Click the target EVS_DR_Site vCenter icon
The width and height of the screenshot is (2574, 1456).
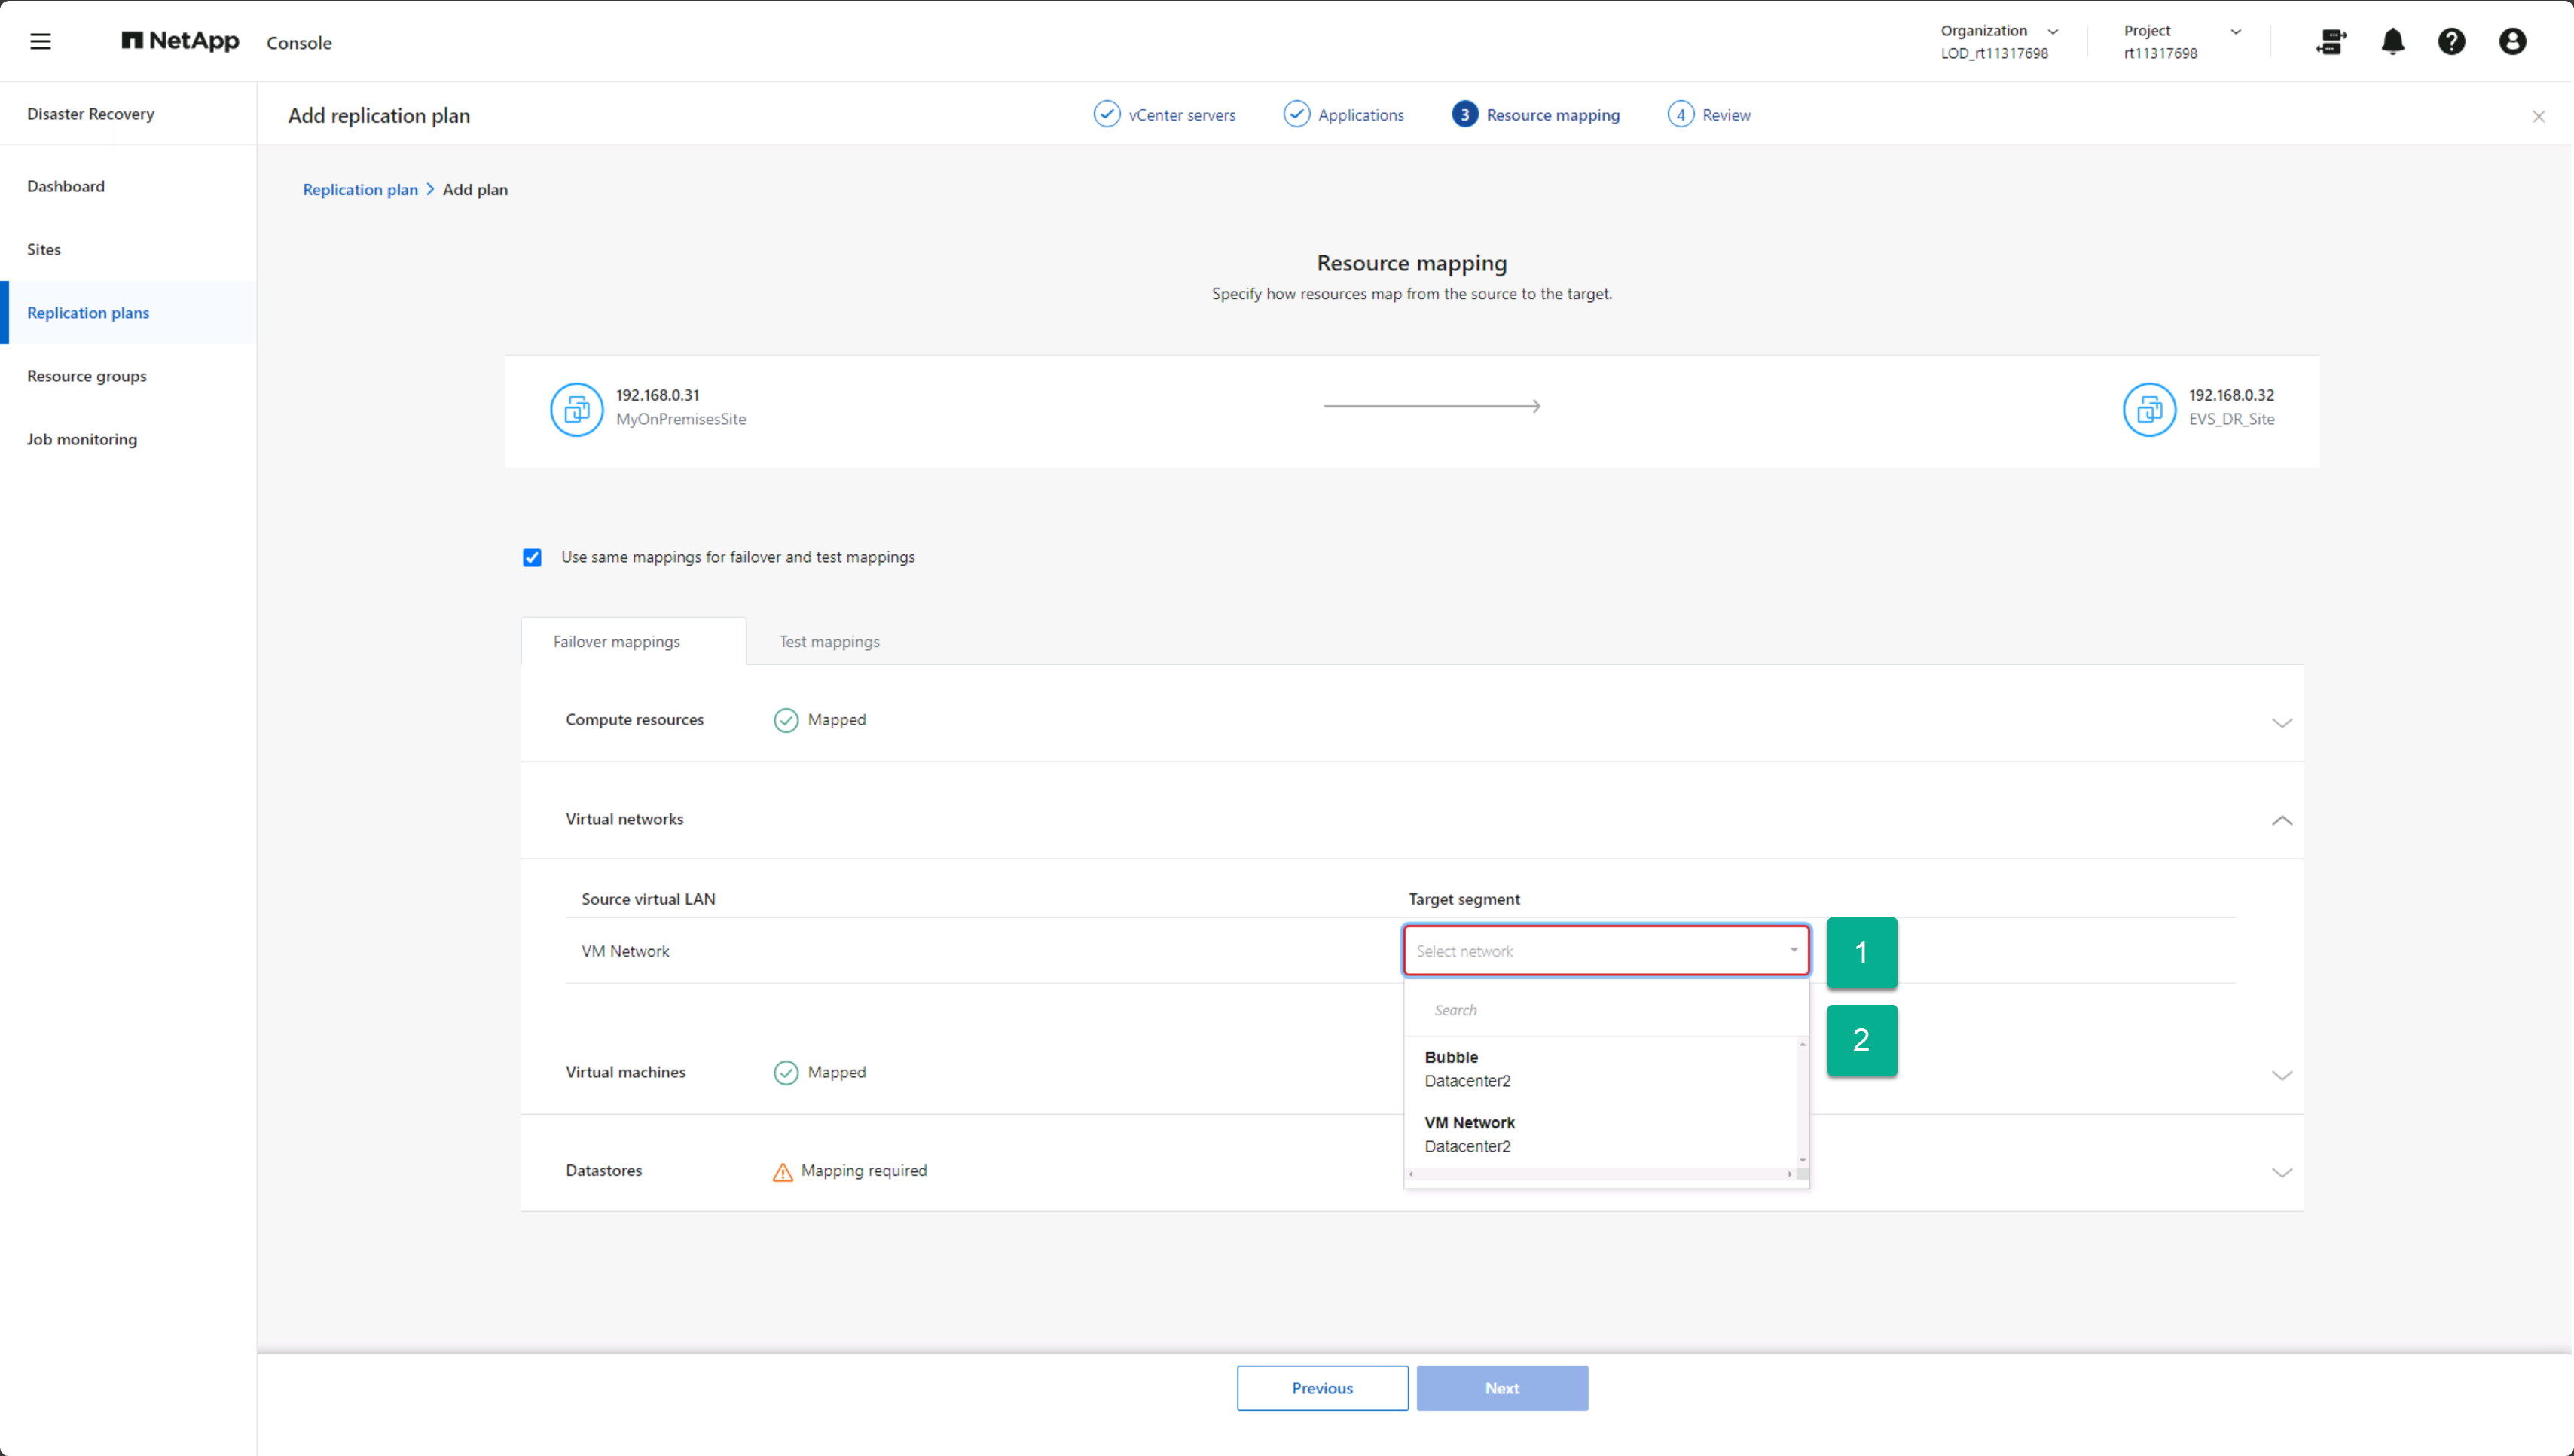2149,409
